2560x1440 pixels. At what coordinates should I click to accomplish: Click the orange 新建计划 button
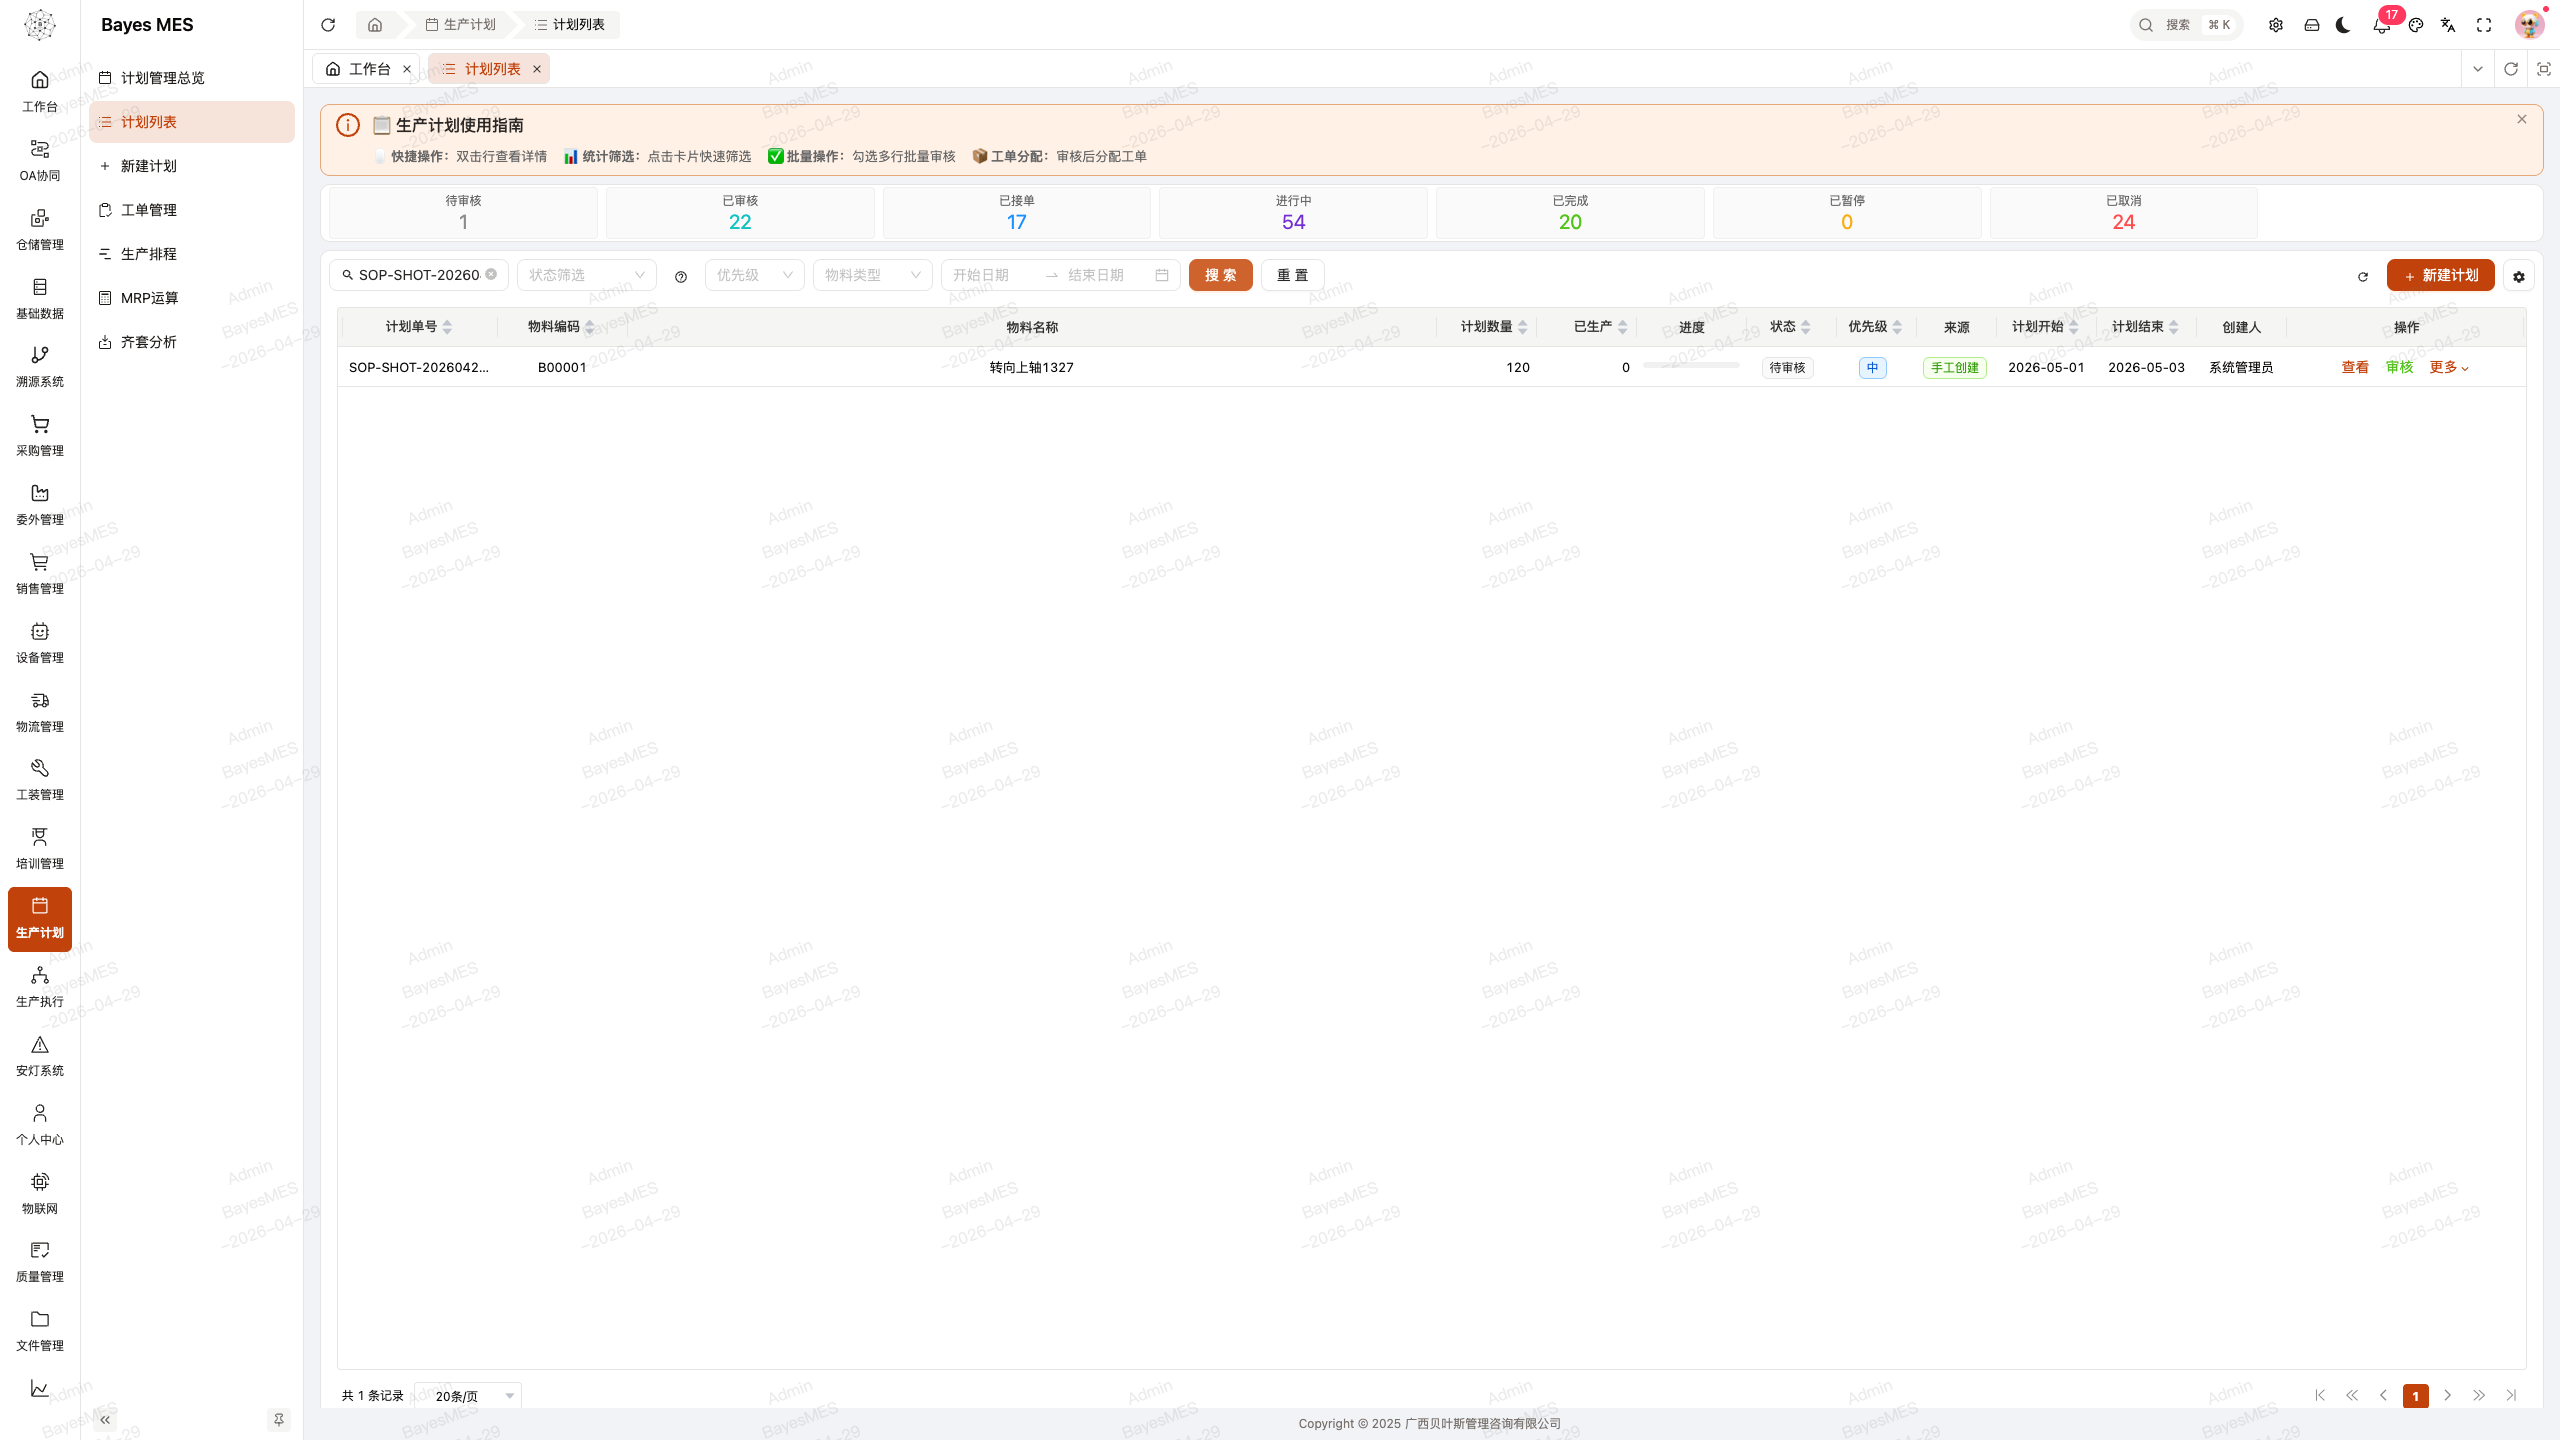tap(2440, 275)
